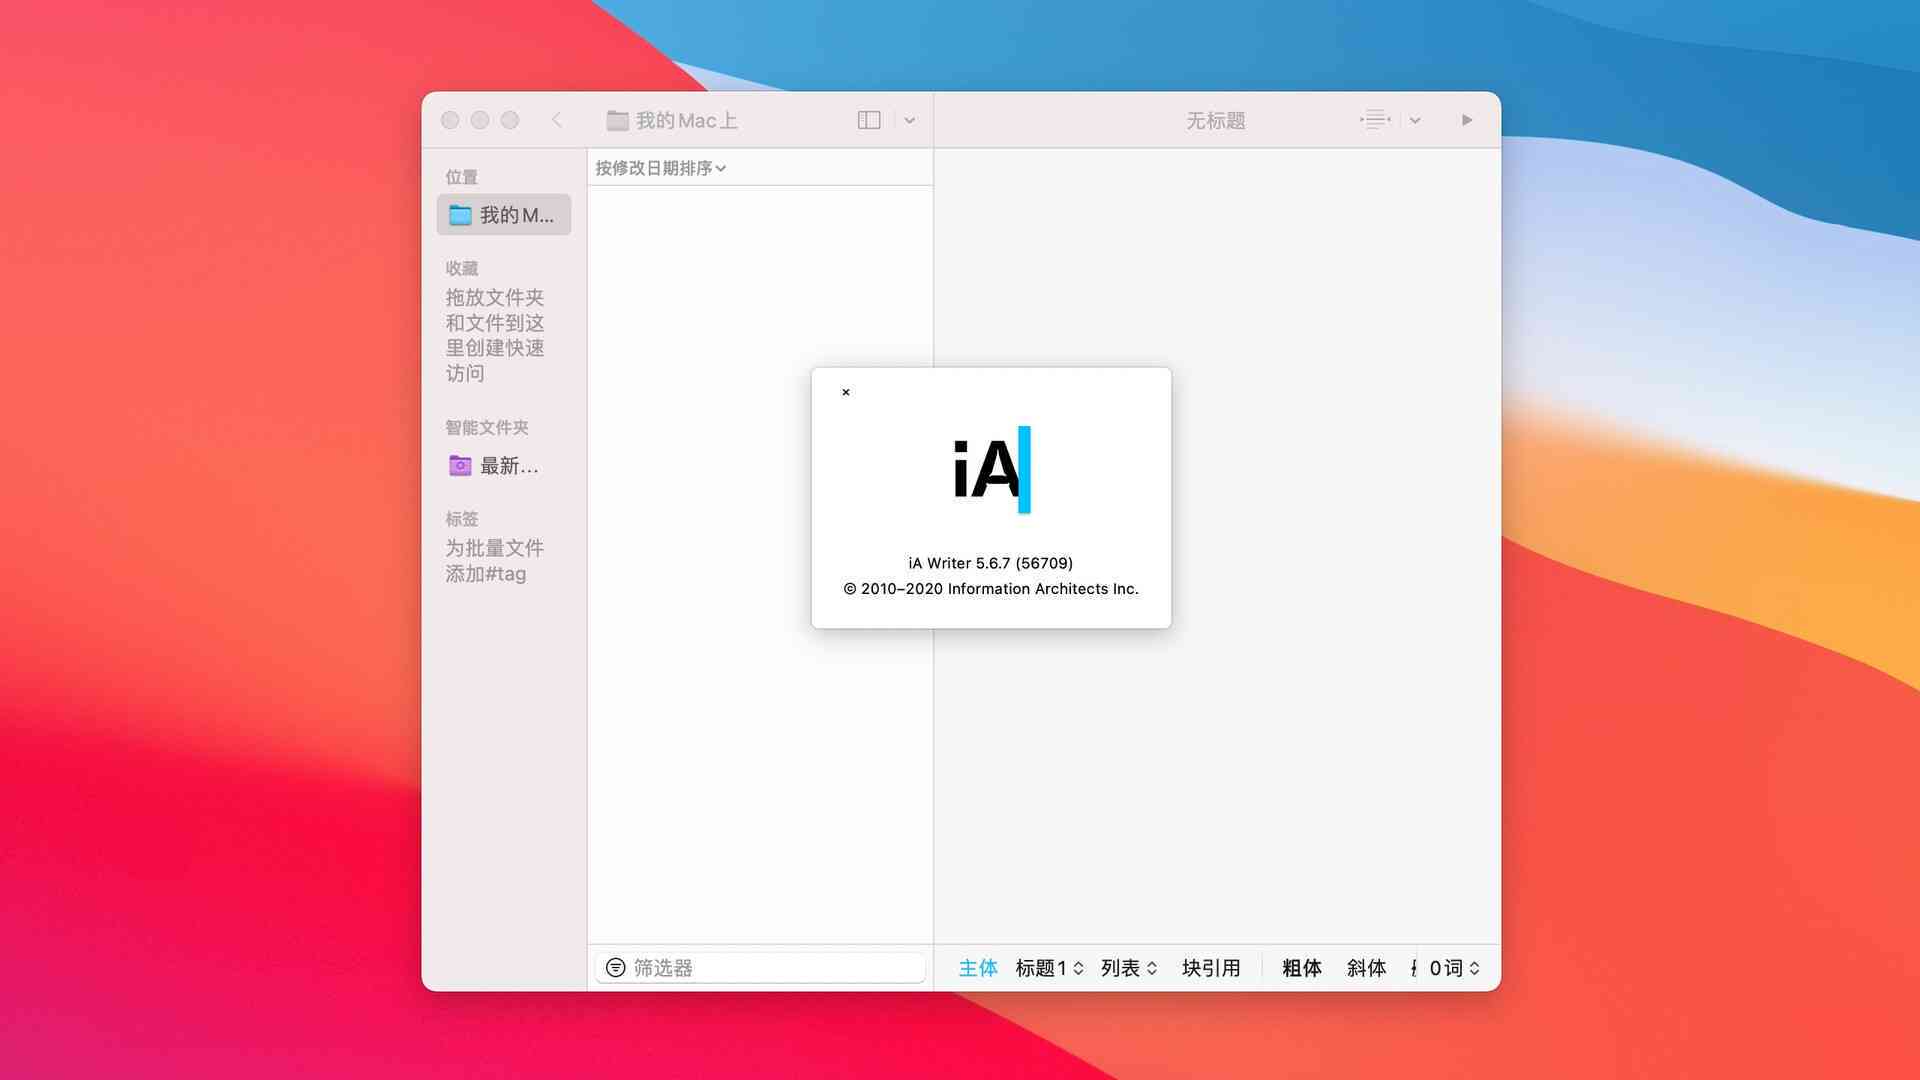Focus the 筛选器 filter input field
This screenshot has width=1920, height=1080.
[760, 968]
